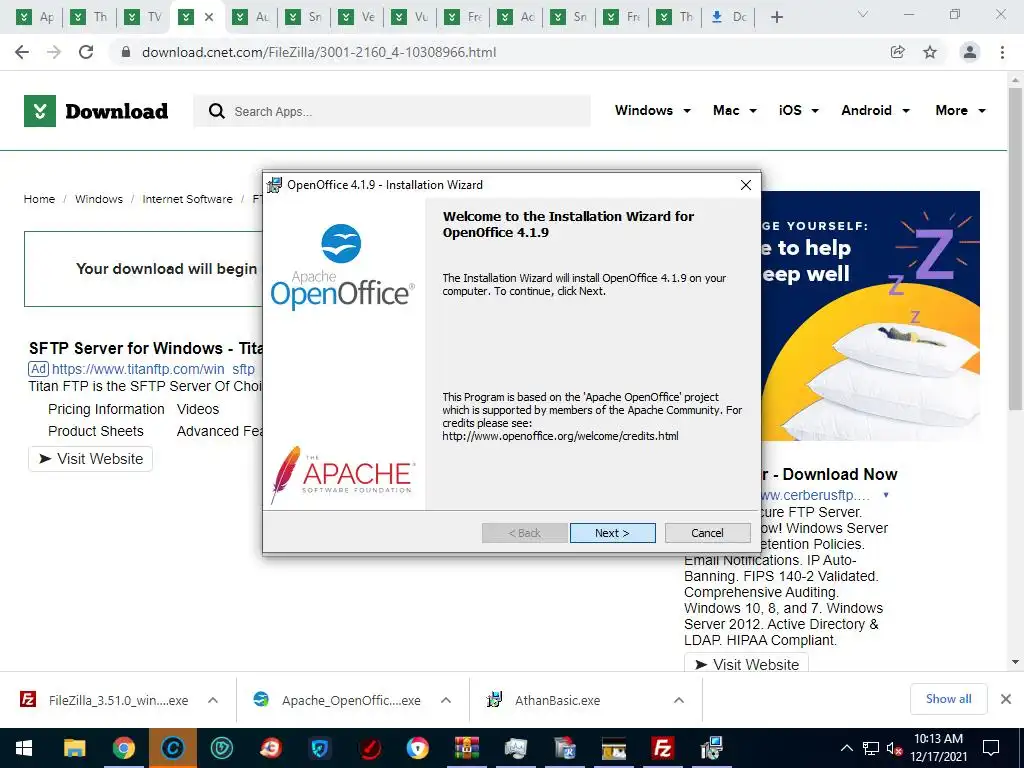Screen dimensions: 1024x768
Task: Click the Search Apps field
Action: (392, 111)
